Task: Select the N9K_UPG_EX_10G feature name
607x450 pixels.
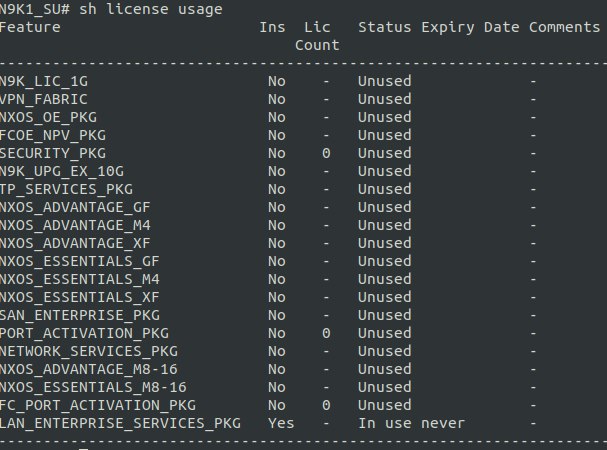Action: [62, 172]
